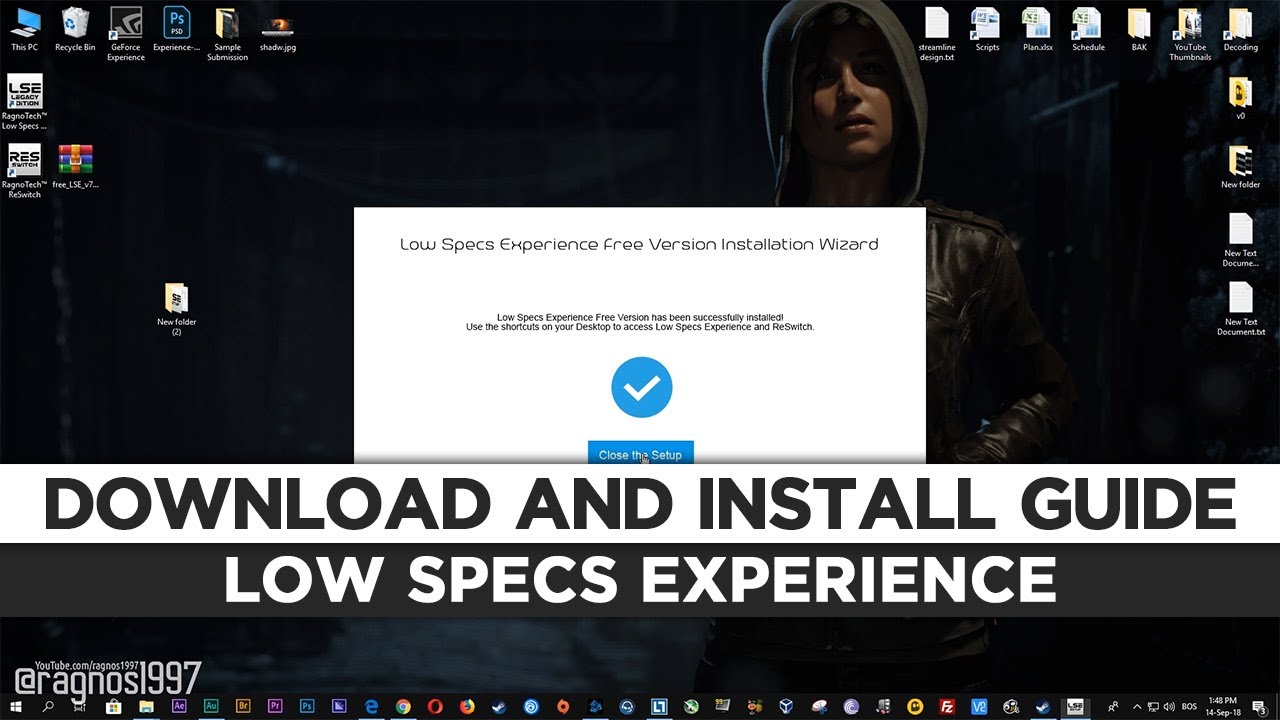This screenshot has width=1280, height=720.
Task: Open File Explorer from taskbar
Action: click(x=146, y=706)
